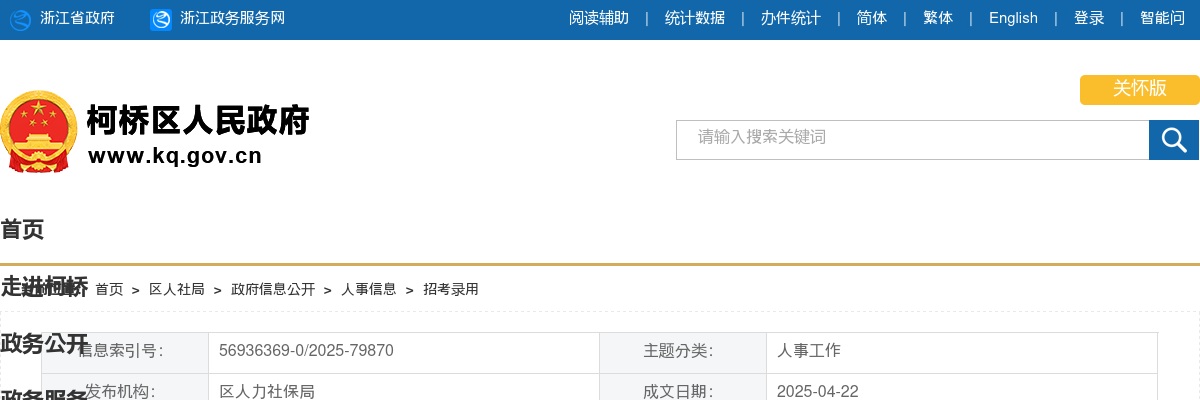Click 首页 in breadcrumb
This screenshot has width=1200, height=400.
pos(109,289)
